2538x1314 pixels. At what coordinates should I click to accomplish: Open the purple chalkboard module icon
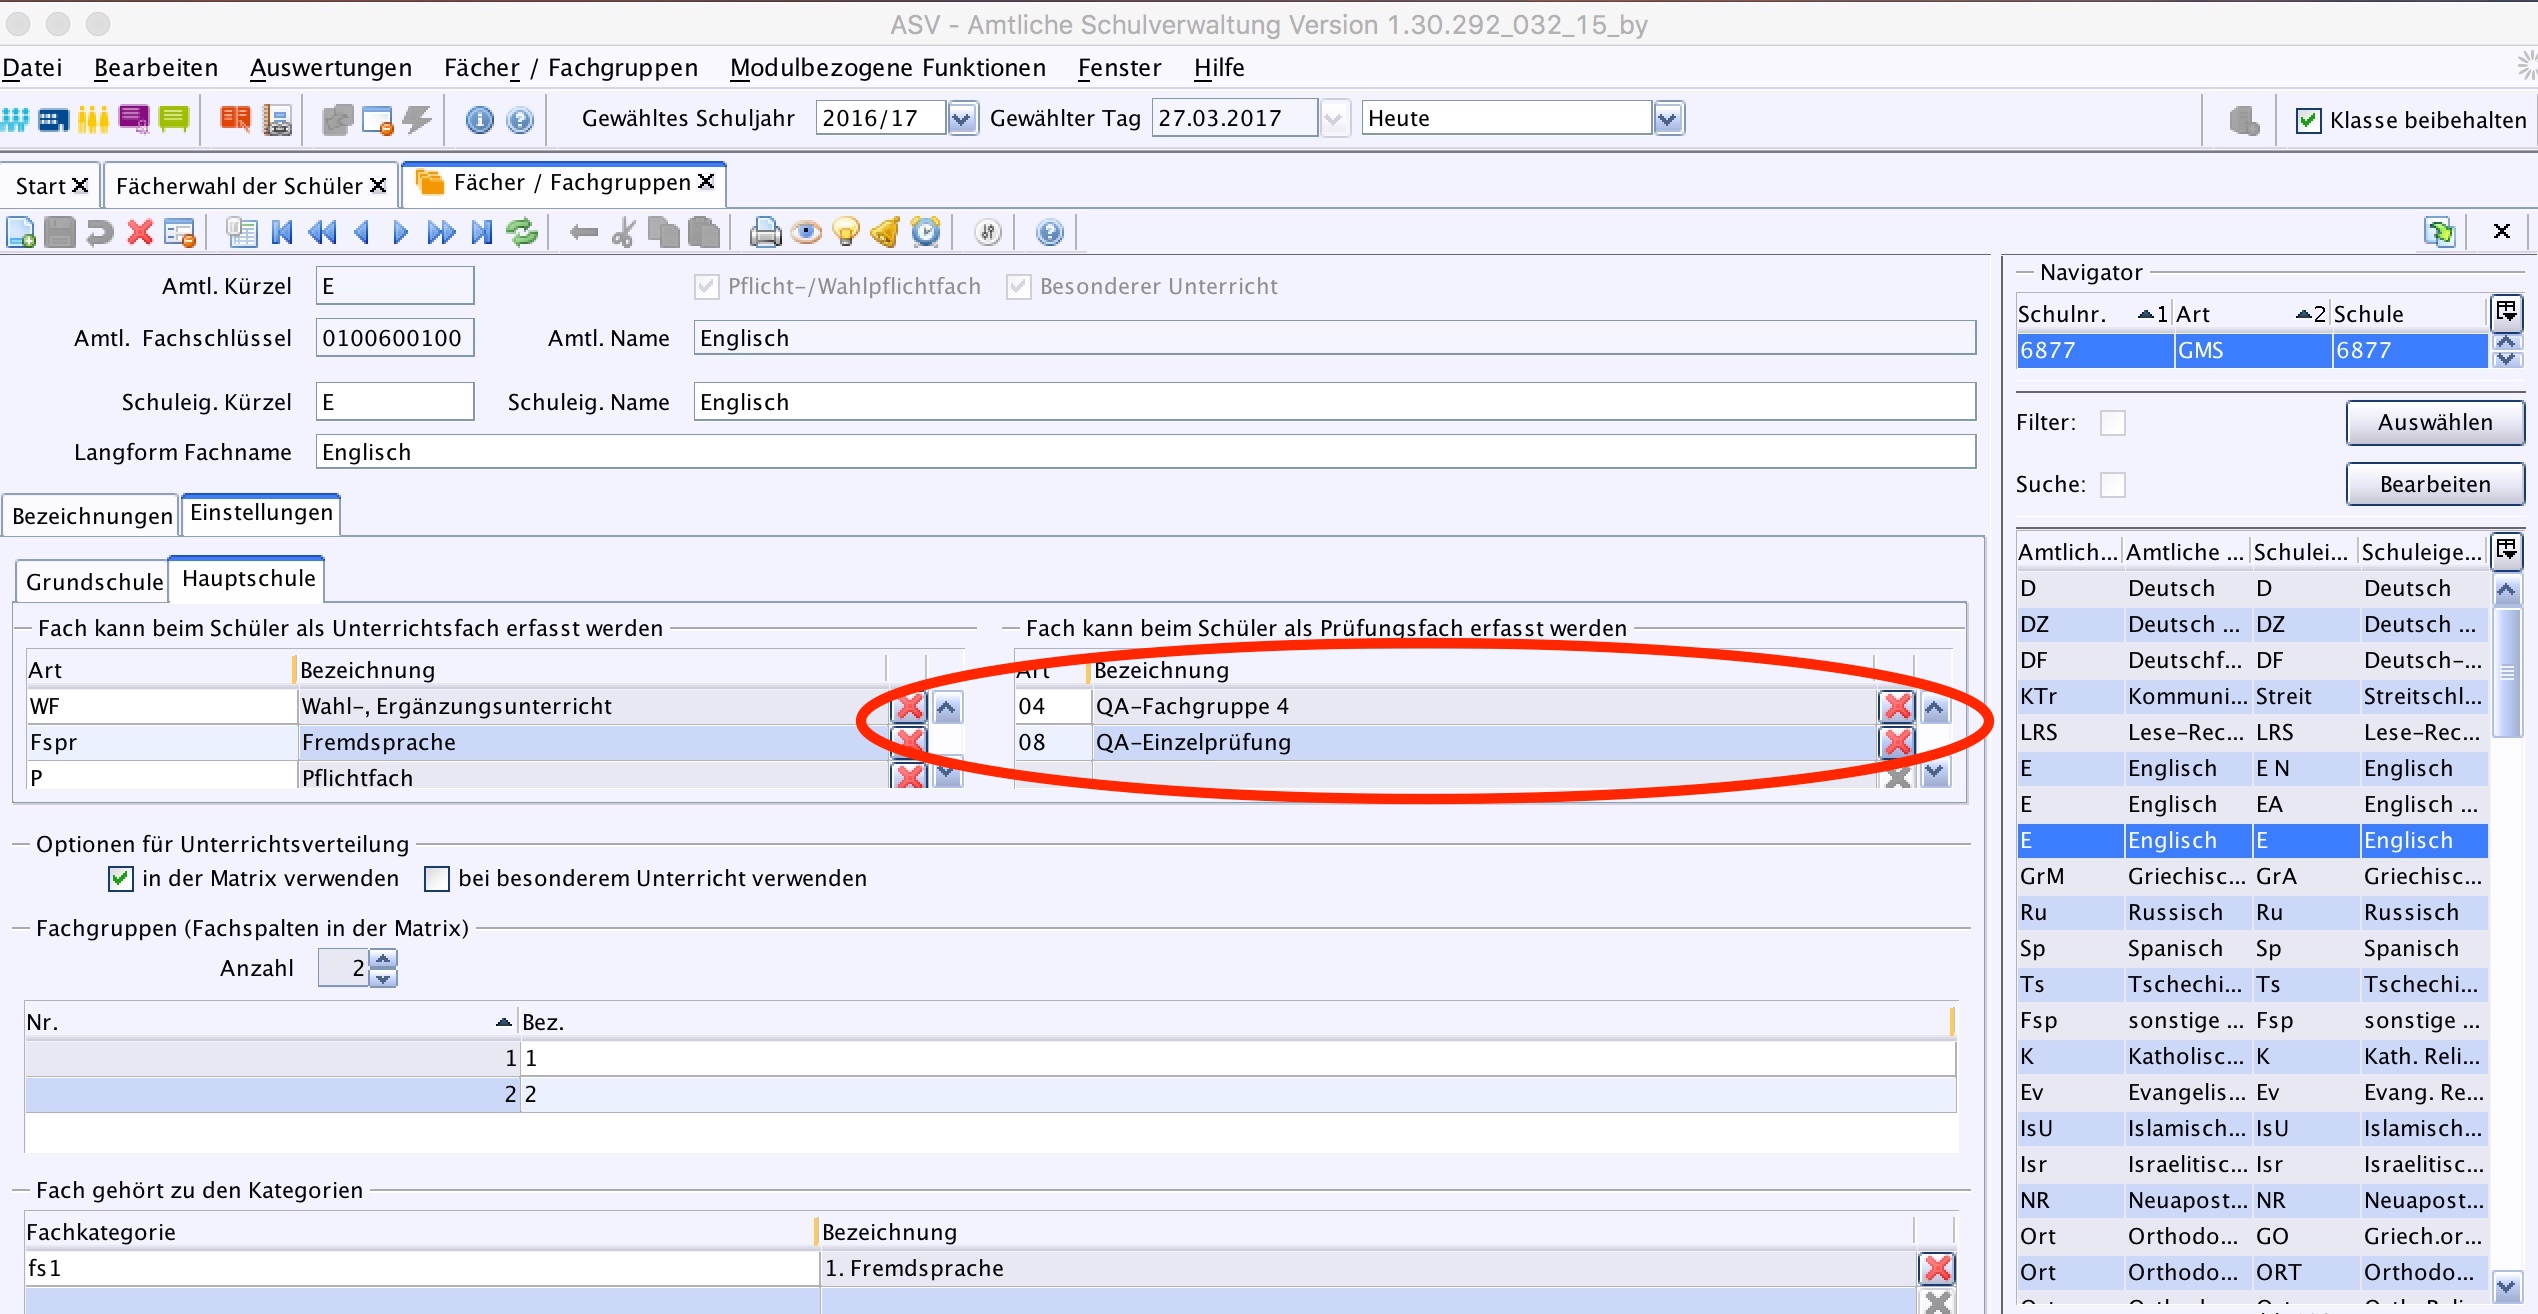click(x=133, y=120)
